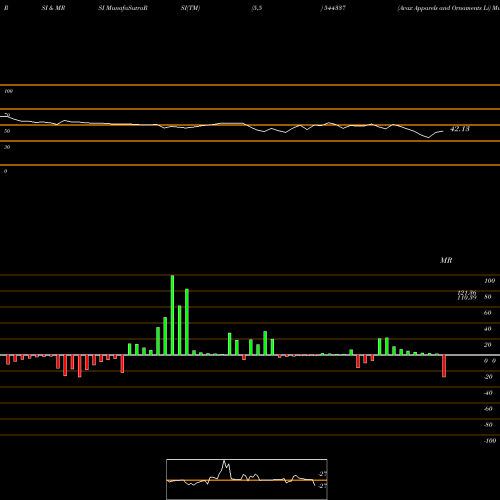This screenshot has height=500, width=500.
Task: Click the '-60' label on the MR axis
Action: coord(488,409)
